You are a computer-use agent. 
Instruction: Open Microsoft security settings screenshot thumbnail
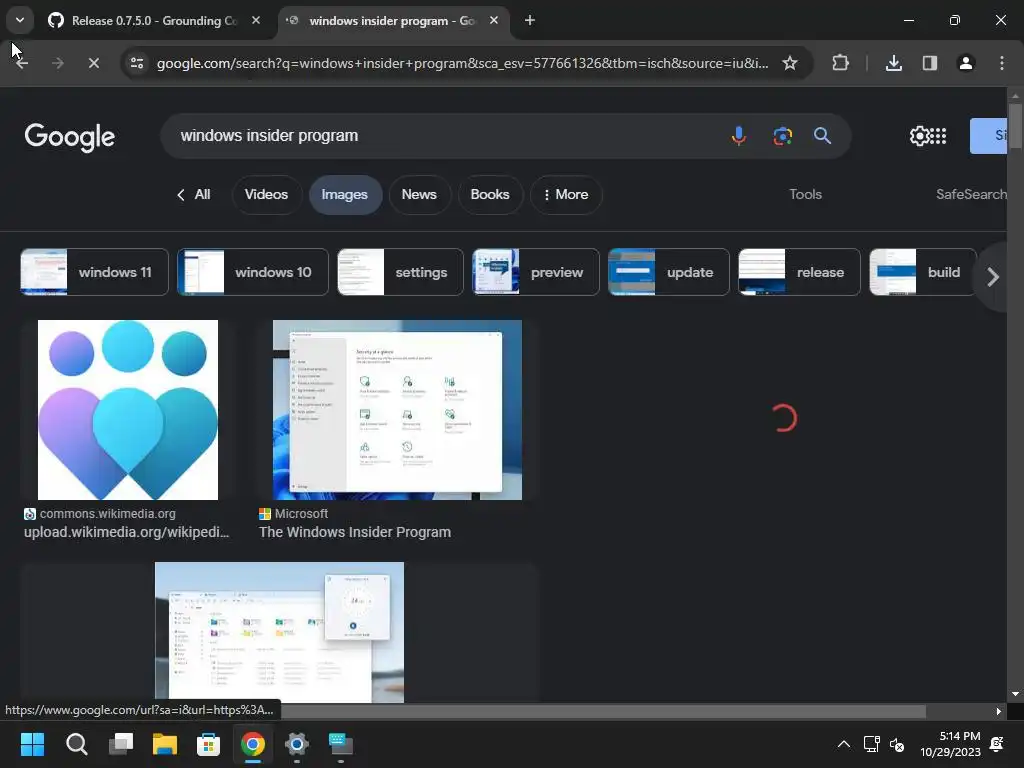click(x=397, y=410)
